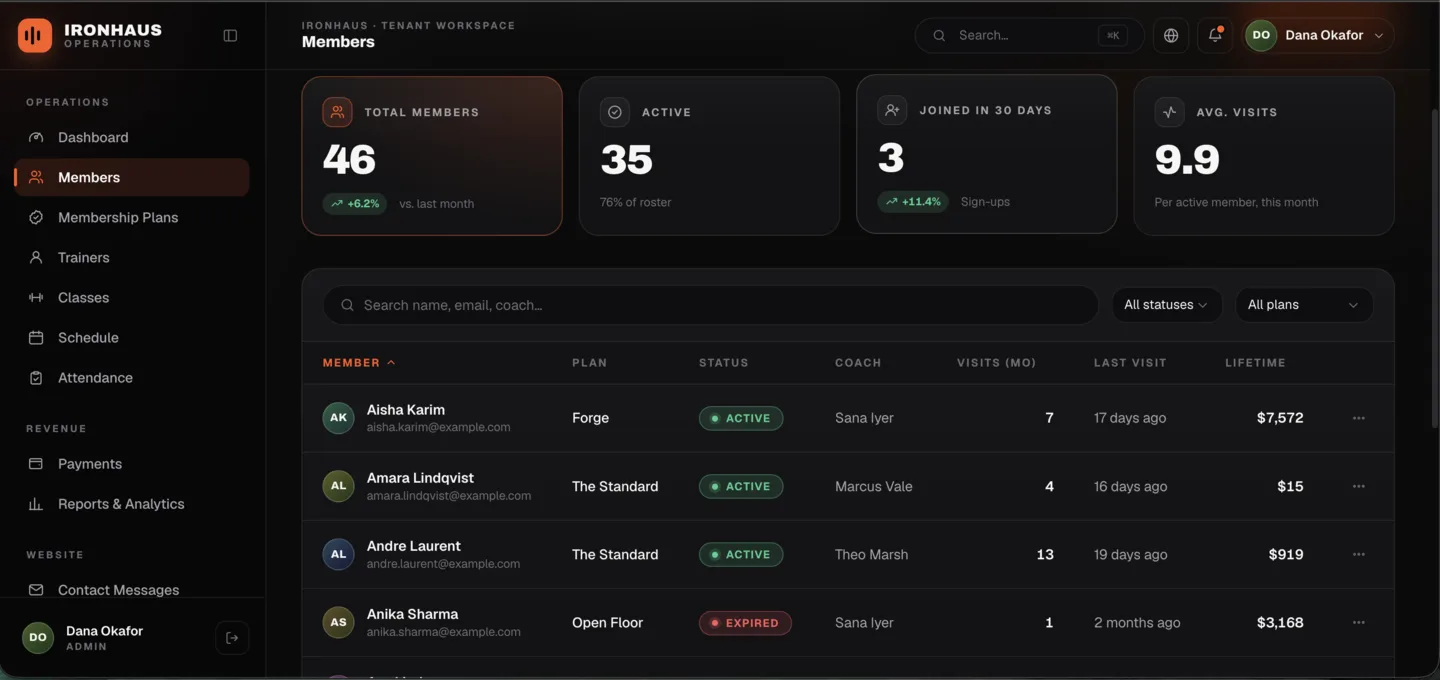Go to Attendance page
This screenshot has height=680, width=1440.
point(132,377)
